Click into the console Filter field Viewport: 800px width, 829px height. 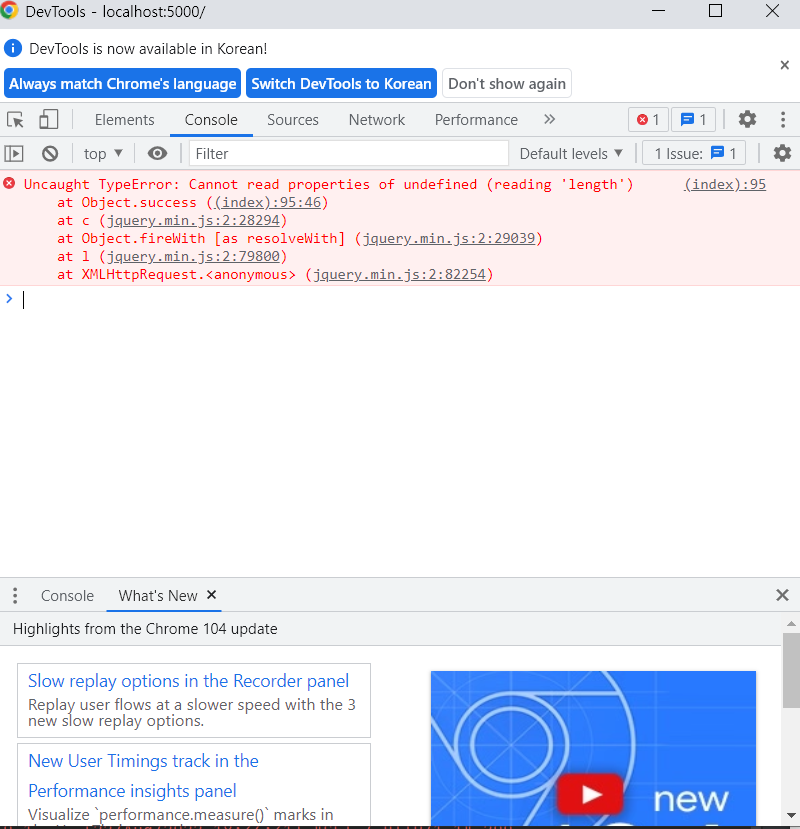349,153
